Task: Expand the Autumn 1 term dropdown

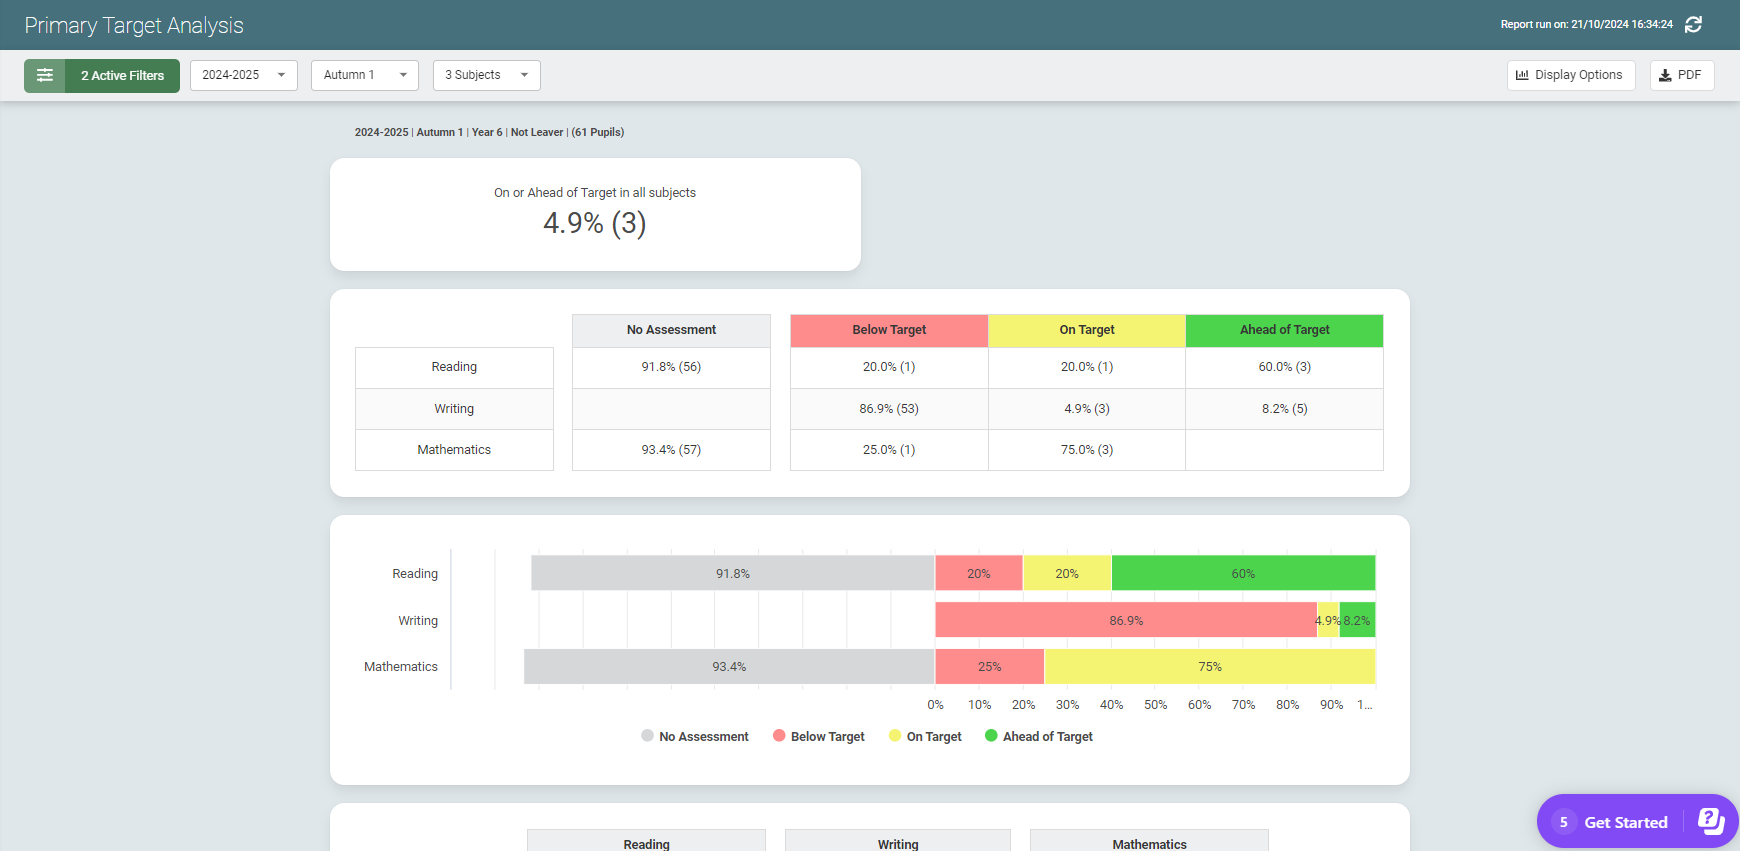Action: (x=364, y=76)
